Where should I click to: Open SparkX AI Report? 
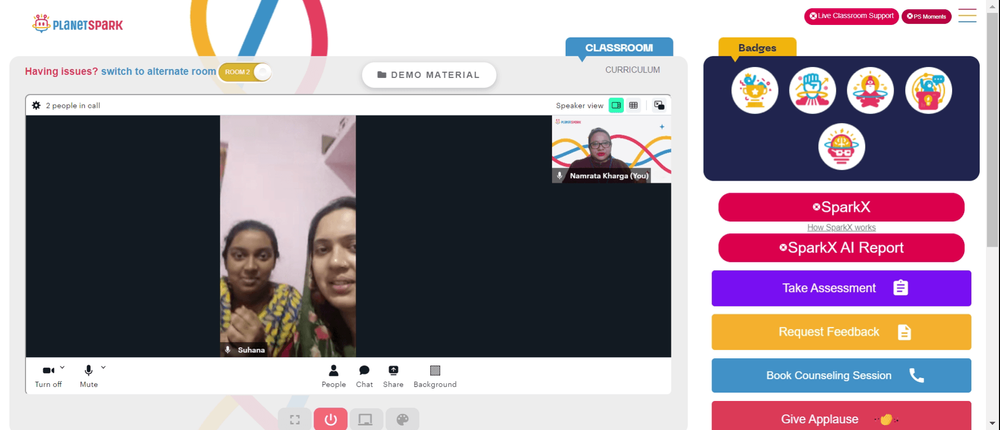tap(841, 248)
